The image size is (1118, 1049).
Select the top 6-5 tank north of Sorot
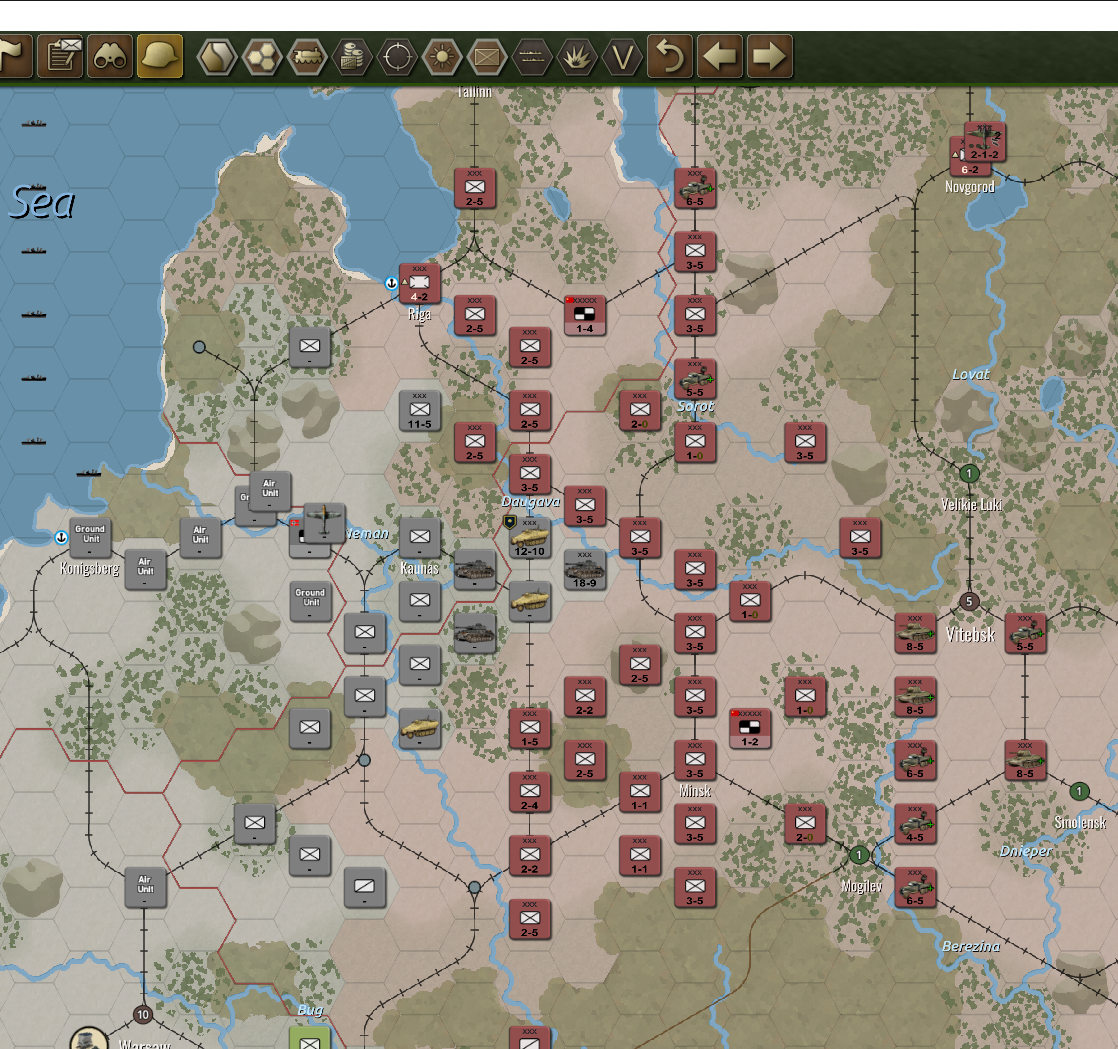point(694,188)
